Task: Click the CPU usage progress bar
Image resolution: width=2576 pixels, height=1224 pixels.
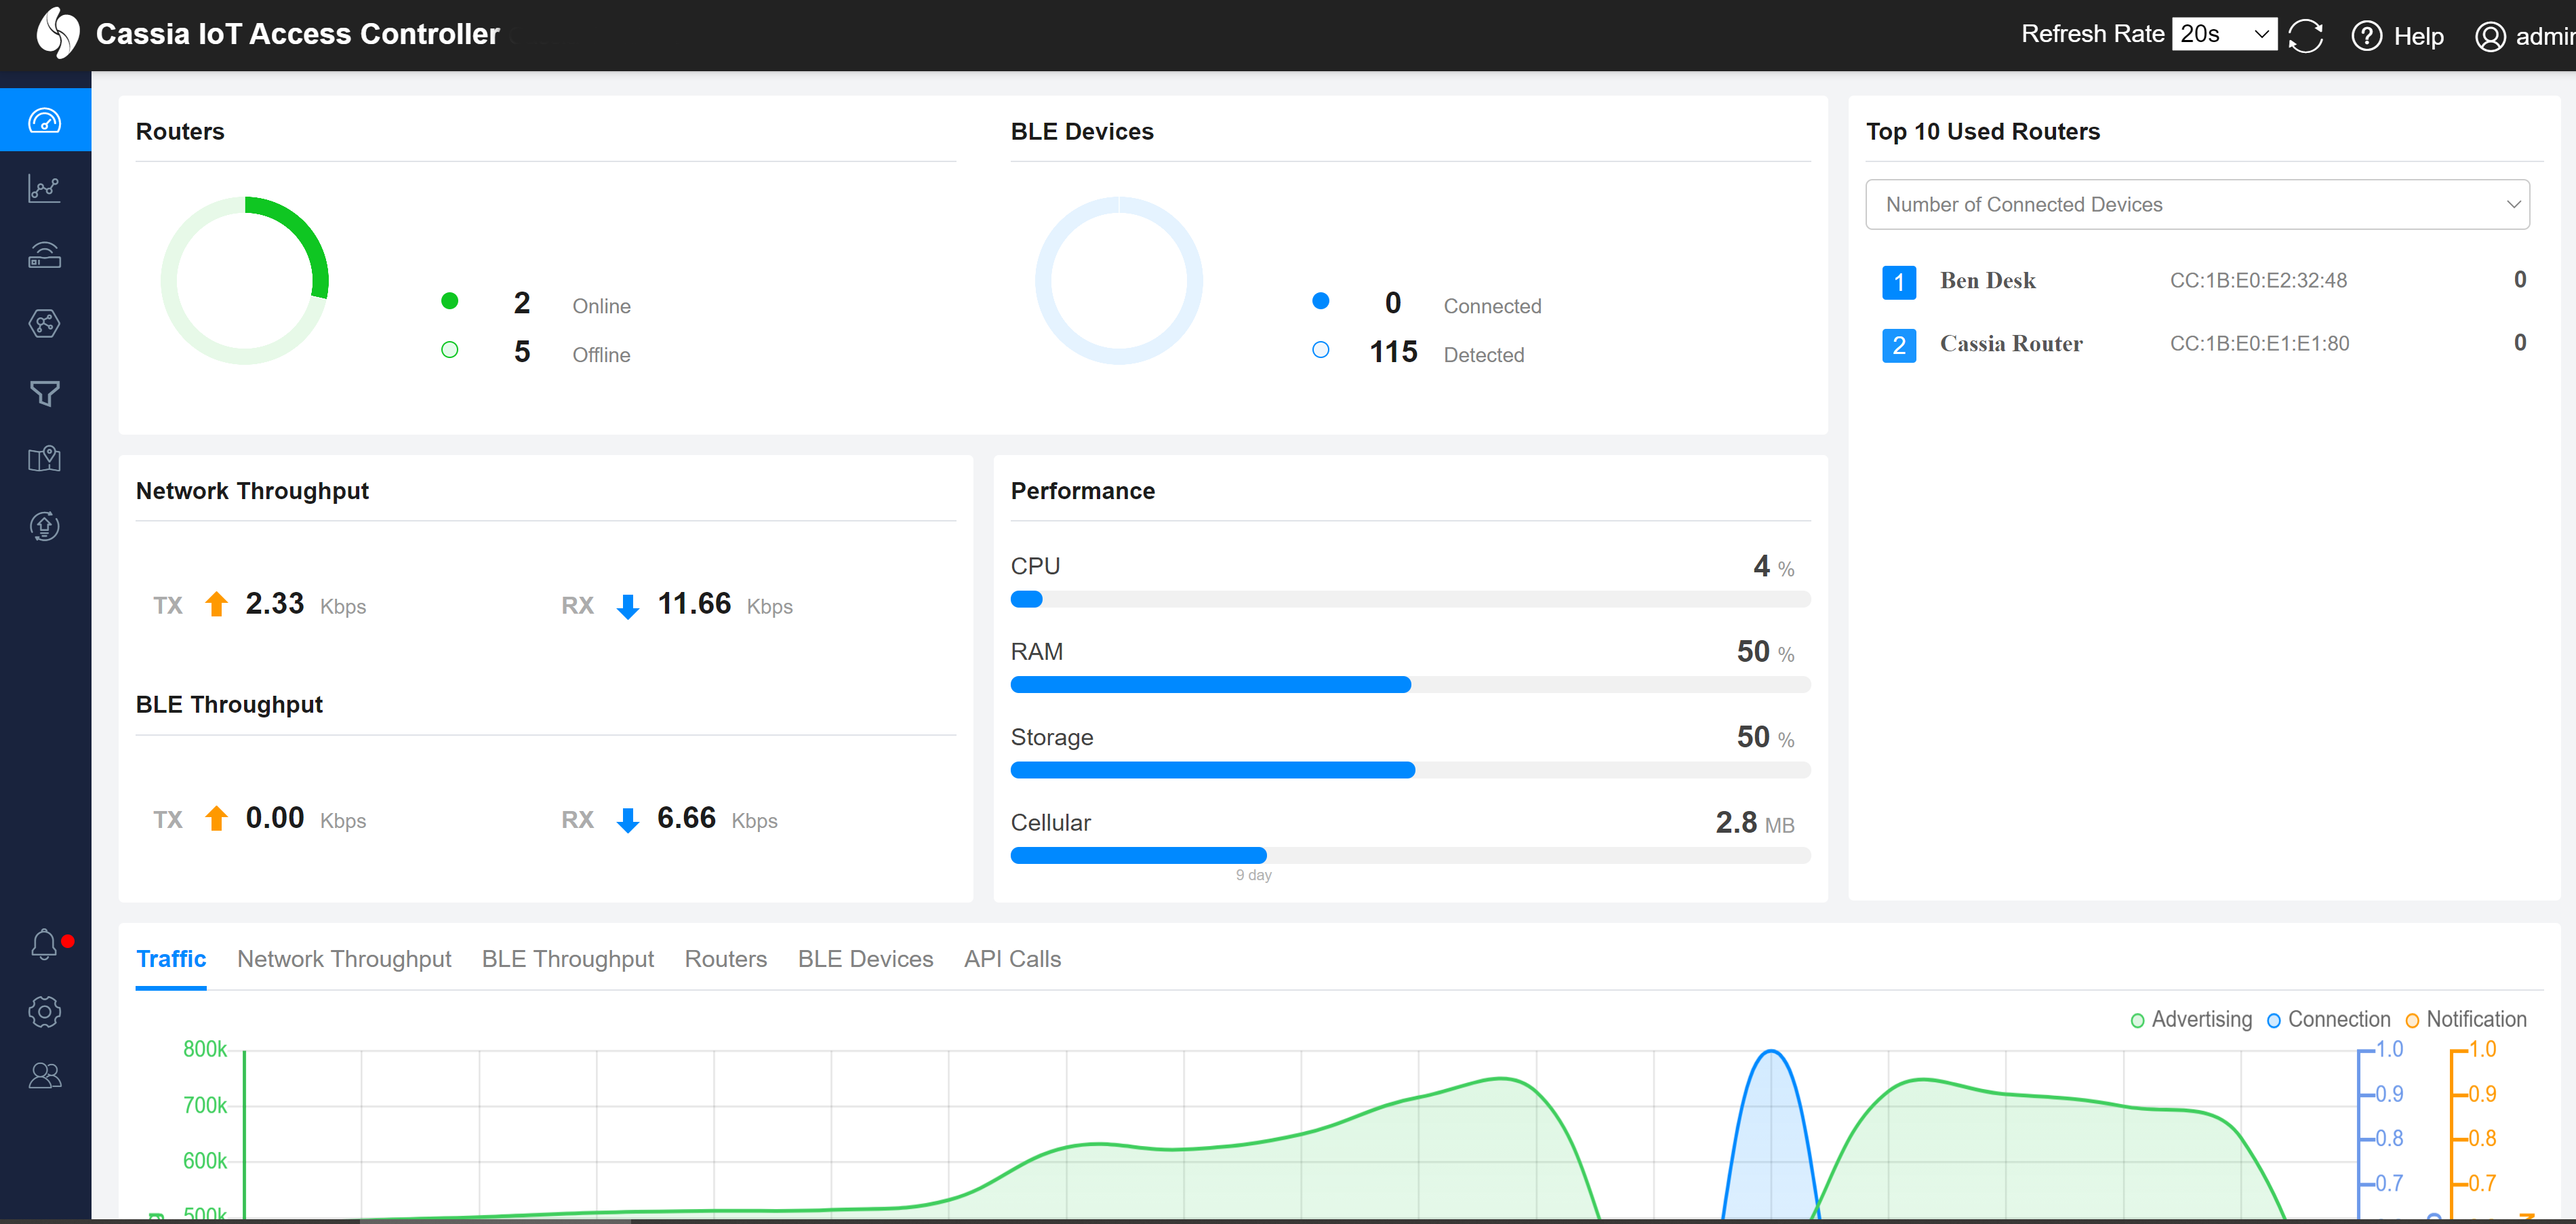Action: [x=1410, y=600]
